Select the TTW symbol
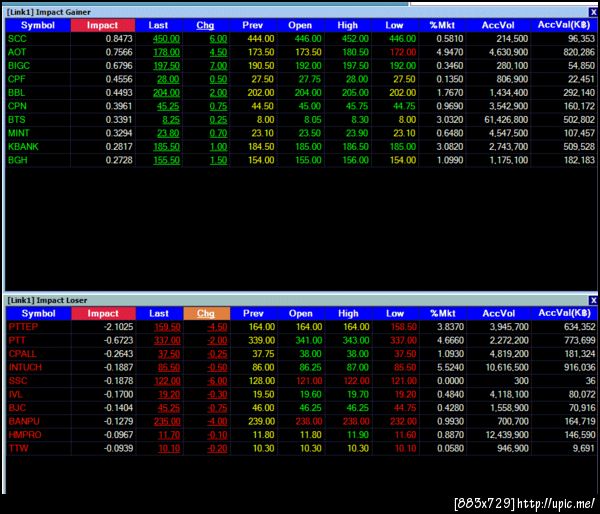 pyautogui.click(x=18, y=449)
